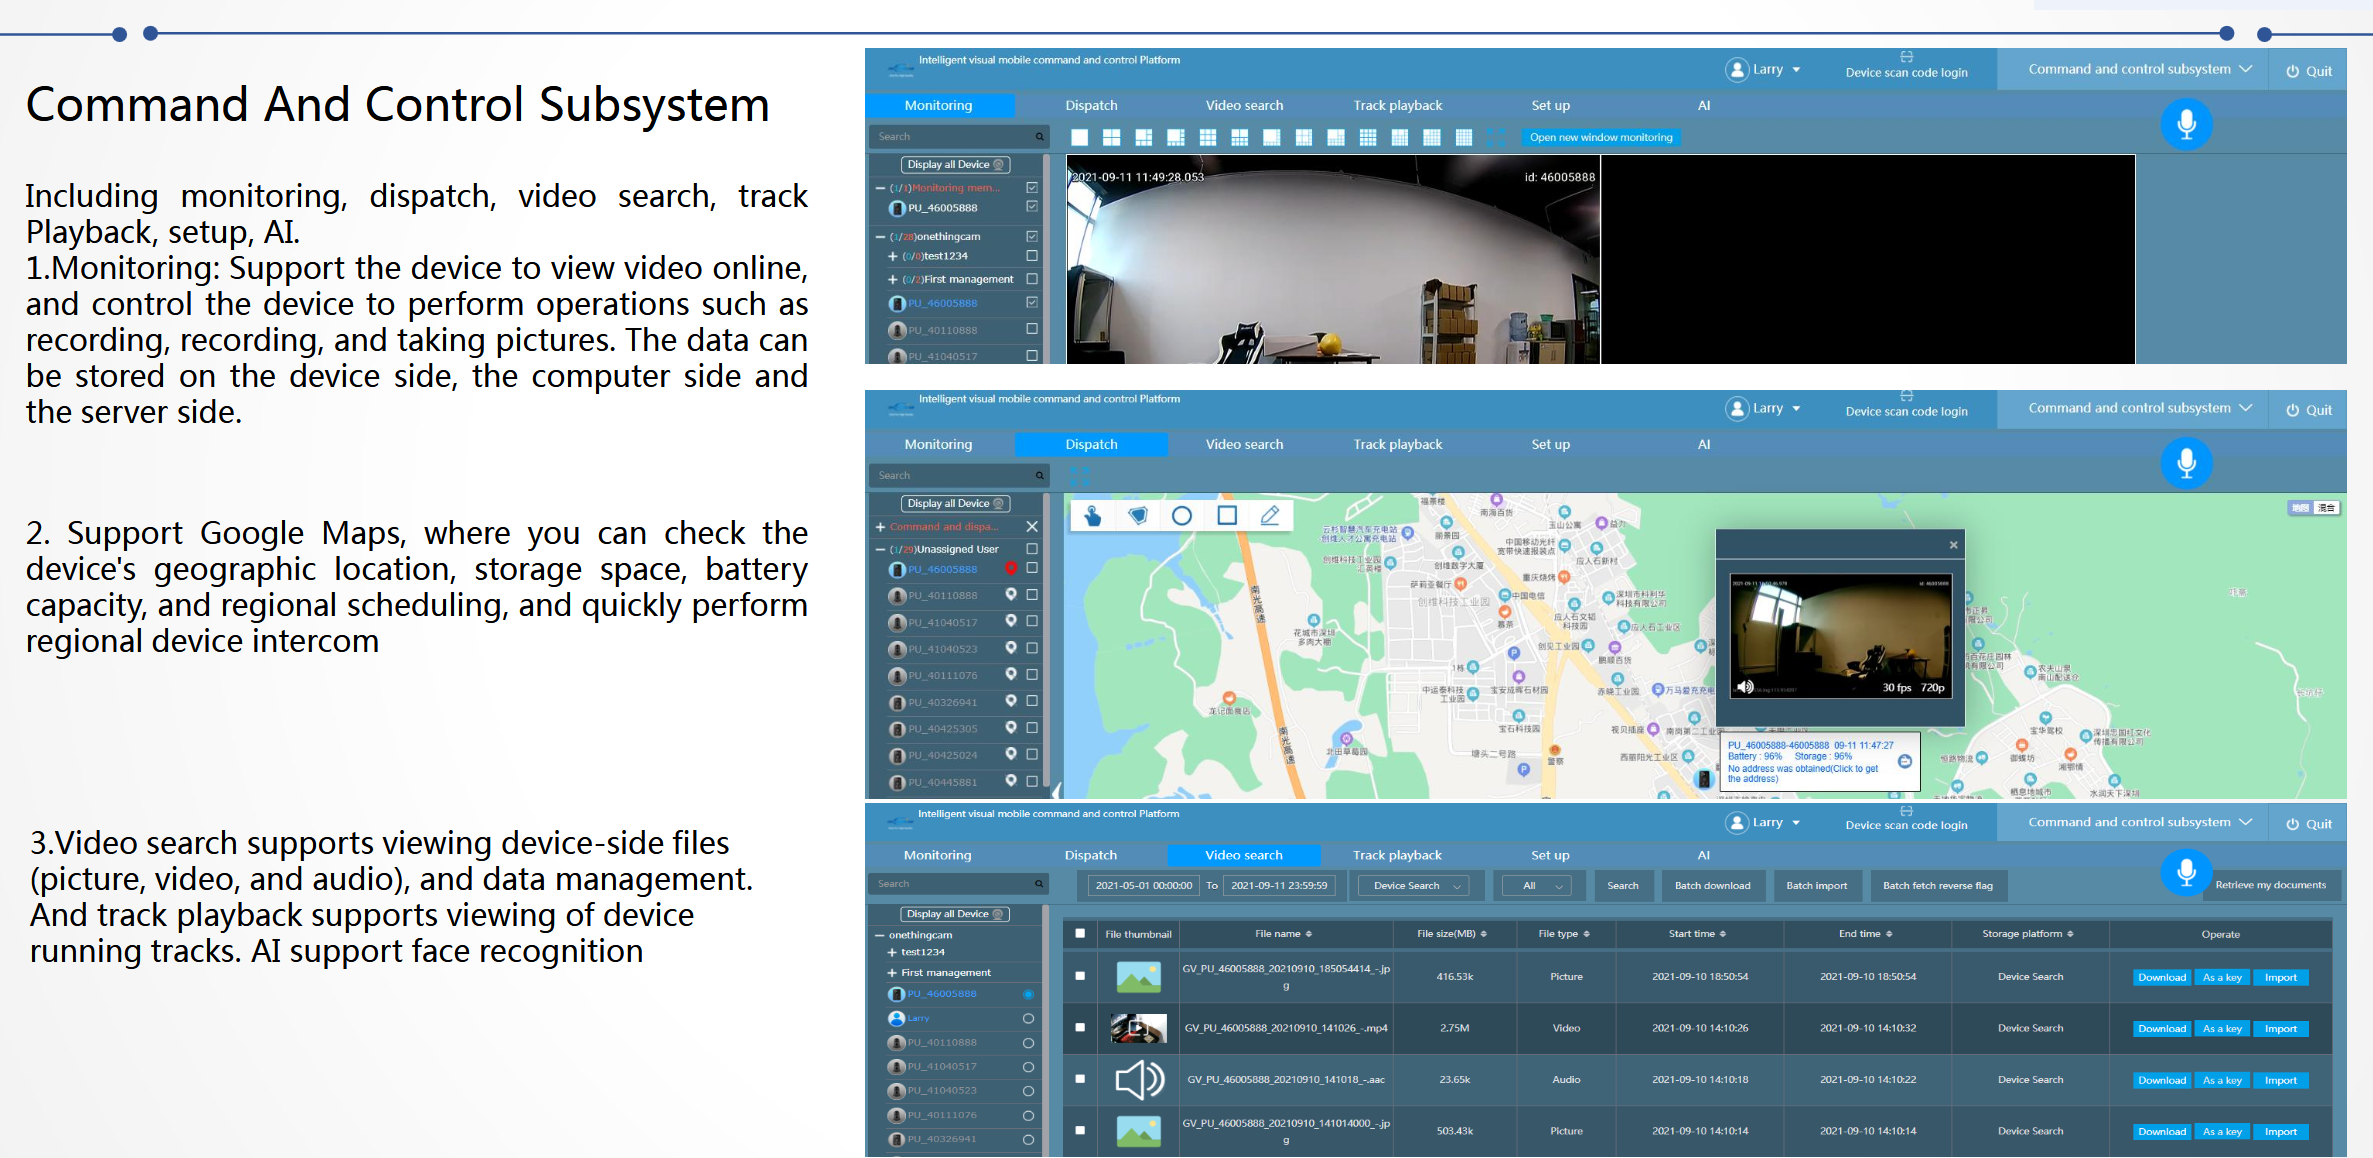Click Open new window monitoring button
The image size is (2373, 1158).
(1600, 138)
